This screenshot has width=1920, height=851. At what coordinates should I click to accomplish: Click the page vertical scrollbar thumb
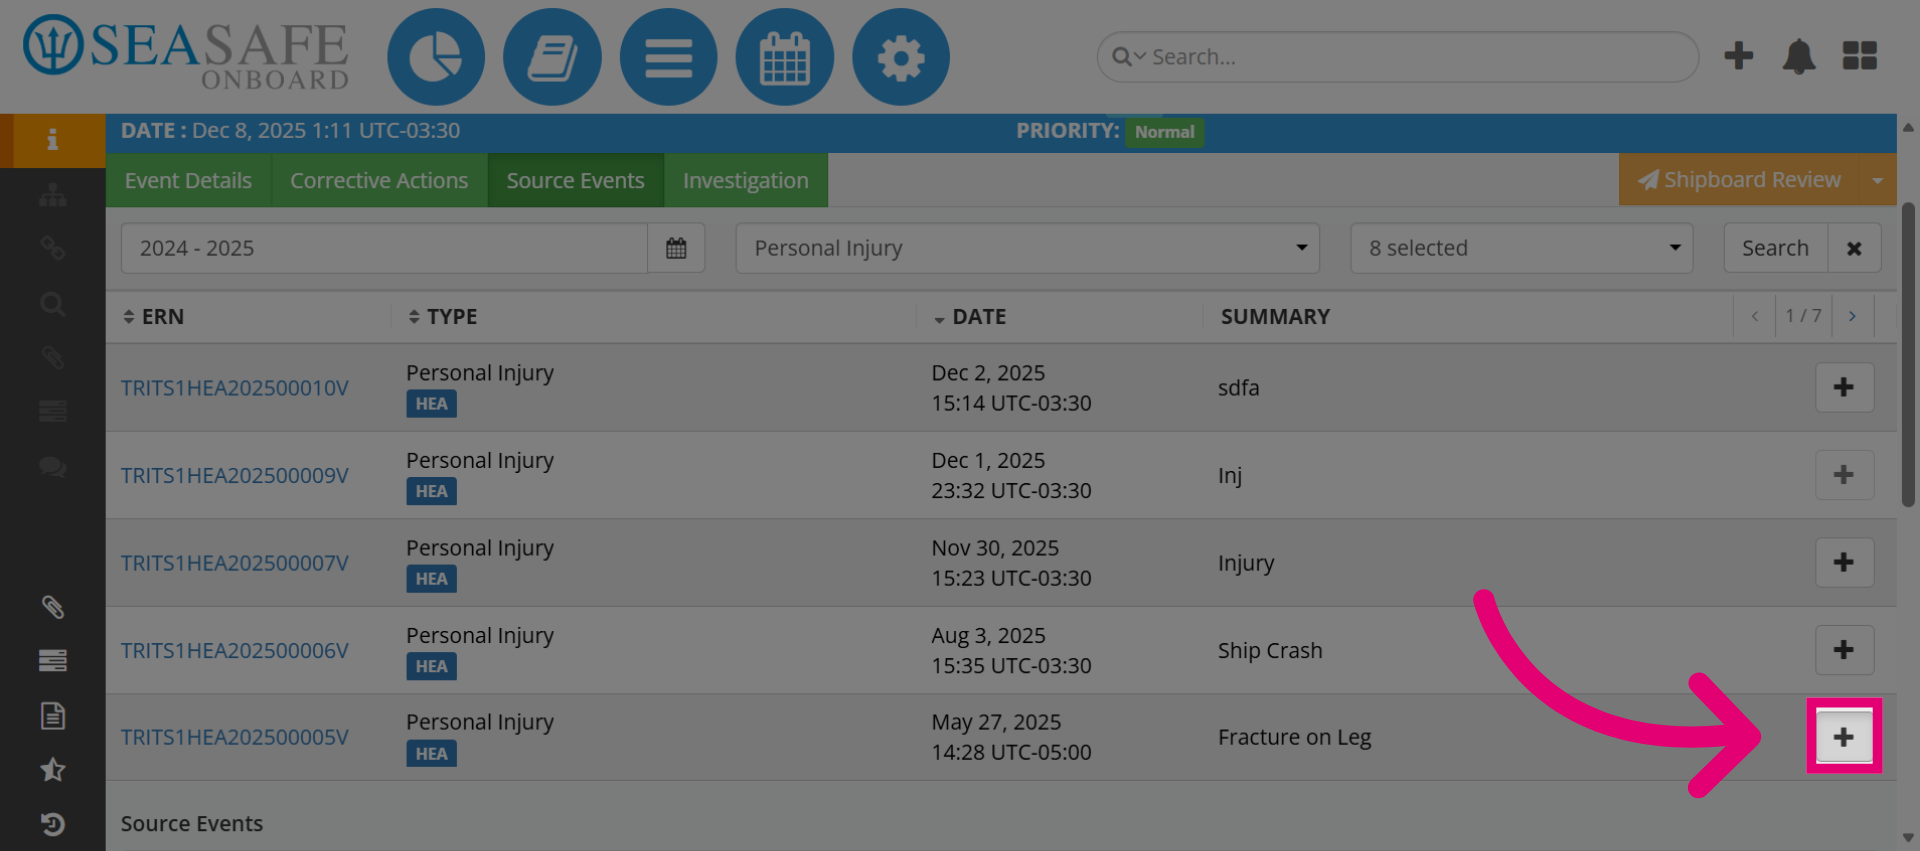click(1908, 354)
